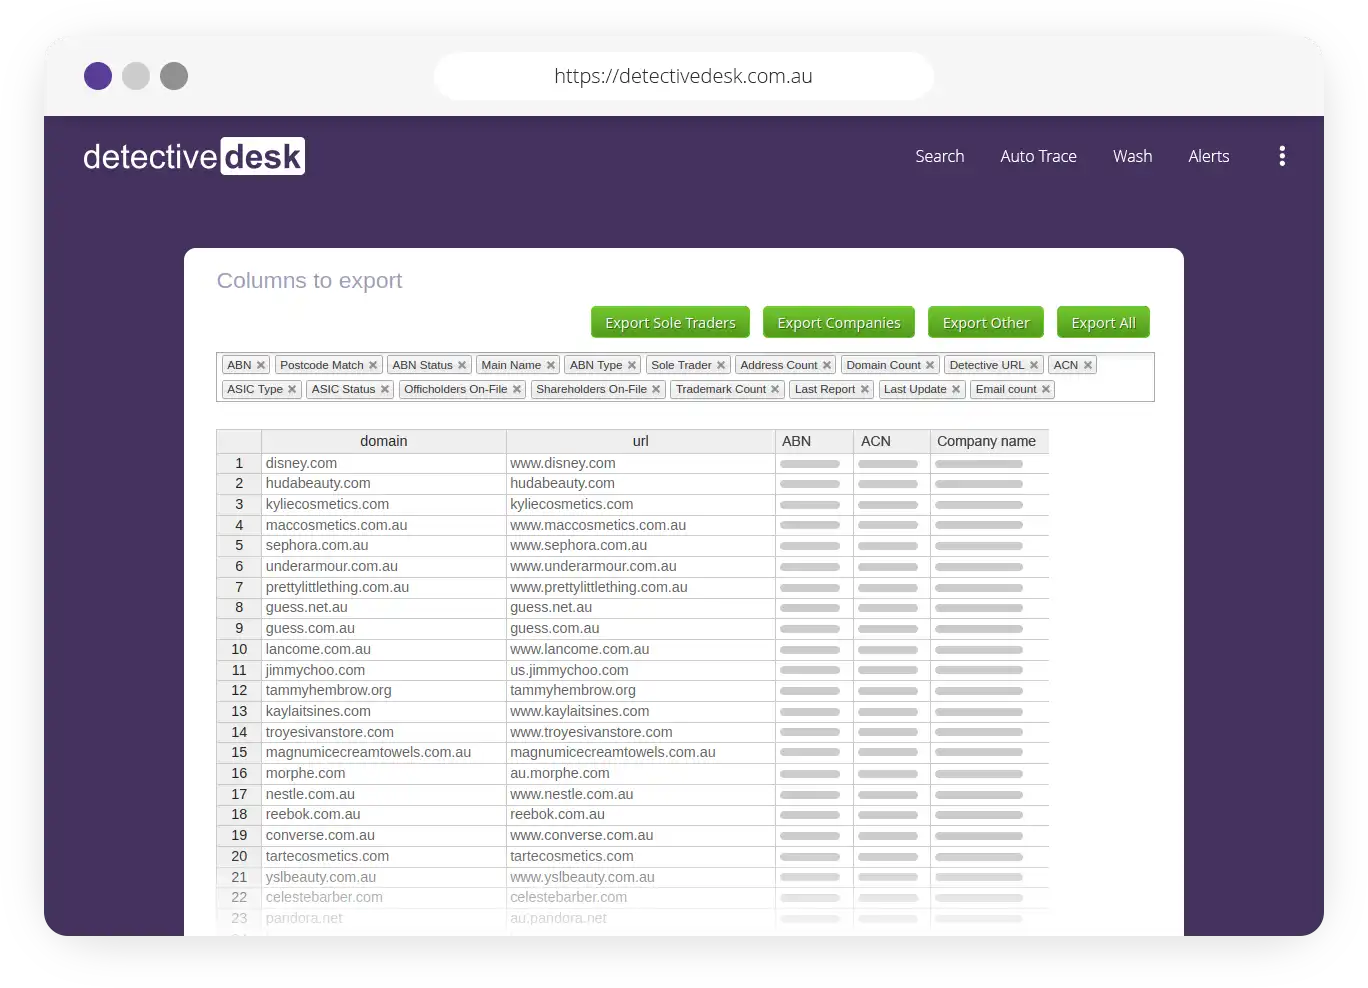
Task: Click the maccosmetics.com.au domain cell
Action: 384,525
